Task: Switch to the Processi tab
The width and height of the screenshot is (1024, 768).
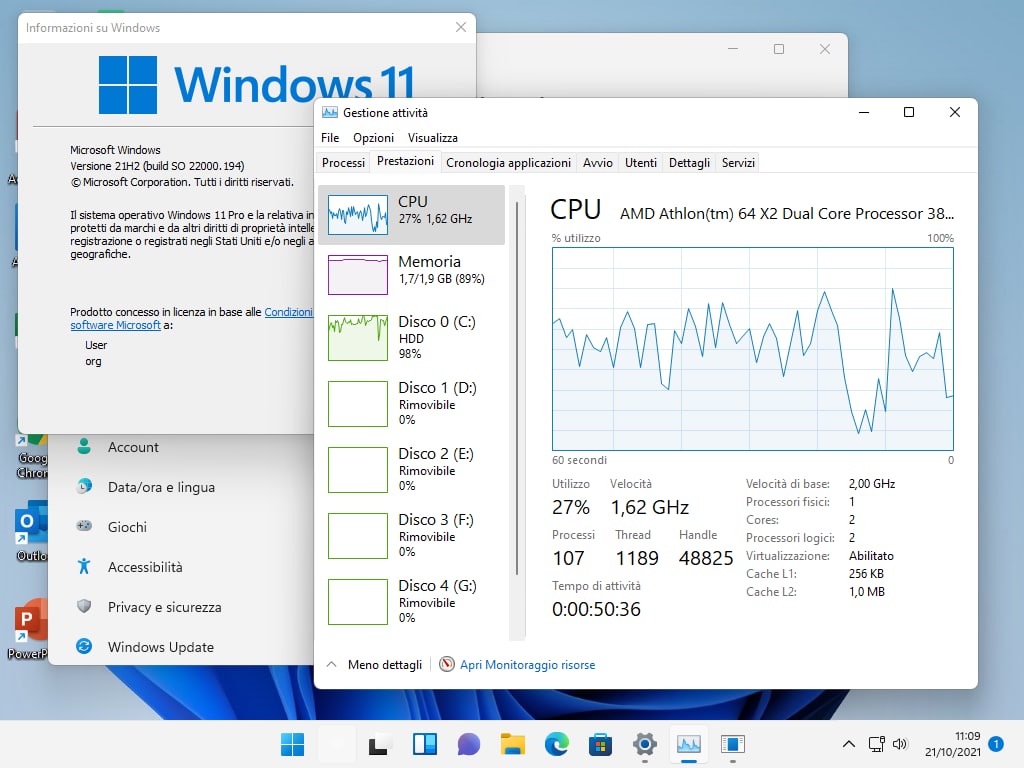Action: (x=343, y=163)
